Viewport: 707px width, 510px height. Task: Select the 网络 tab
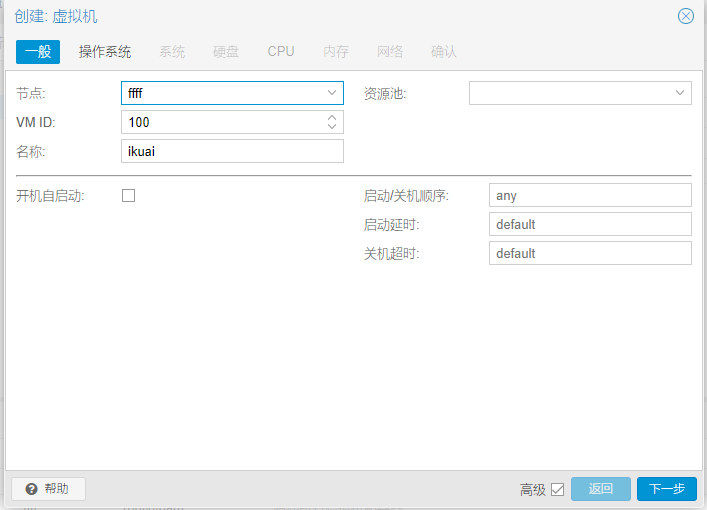tap(390, 52)
